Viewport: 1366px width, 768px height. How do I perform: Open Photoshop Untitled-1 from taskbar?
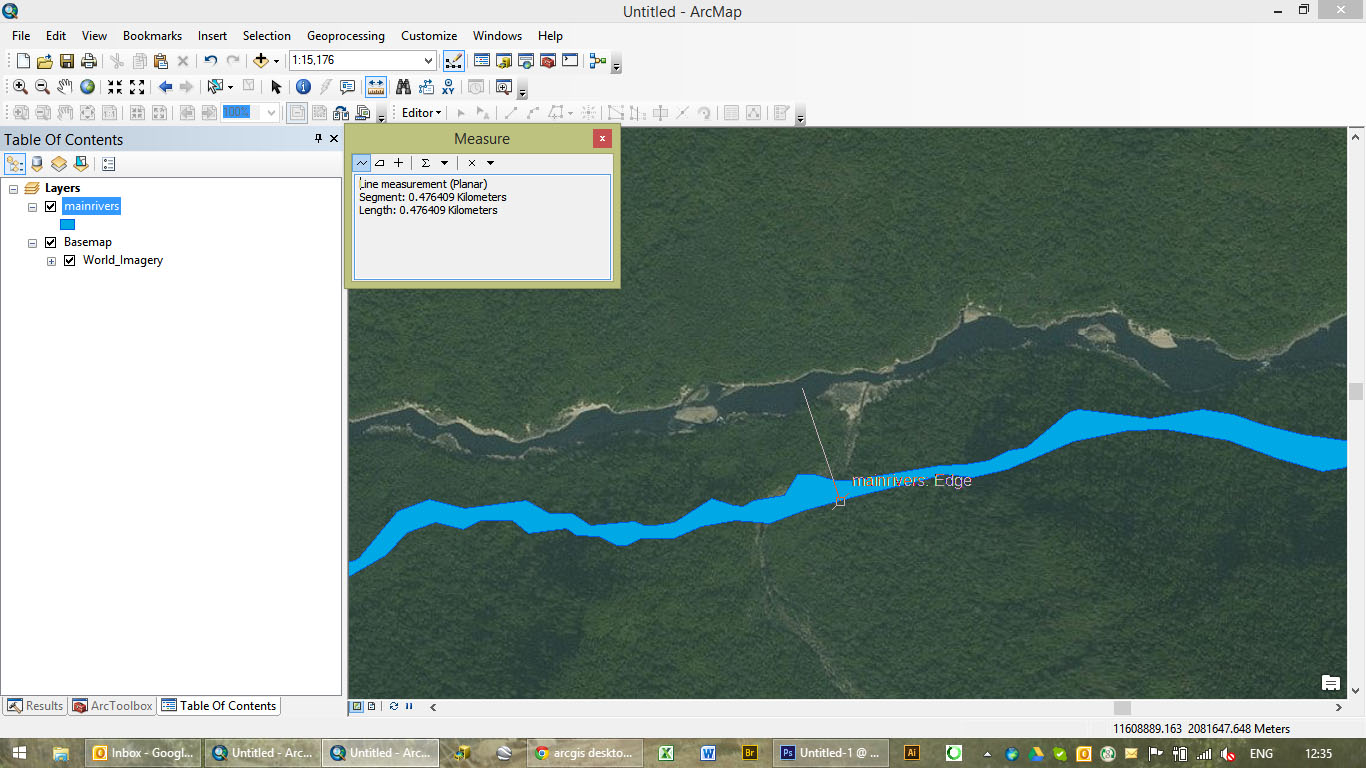(x=832, y=753)
